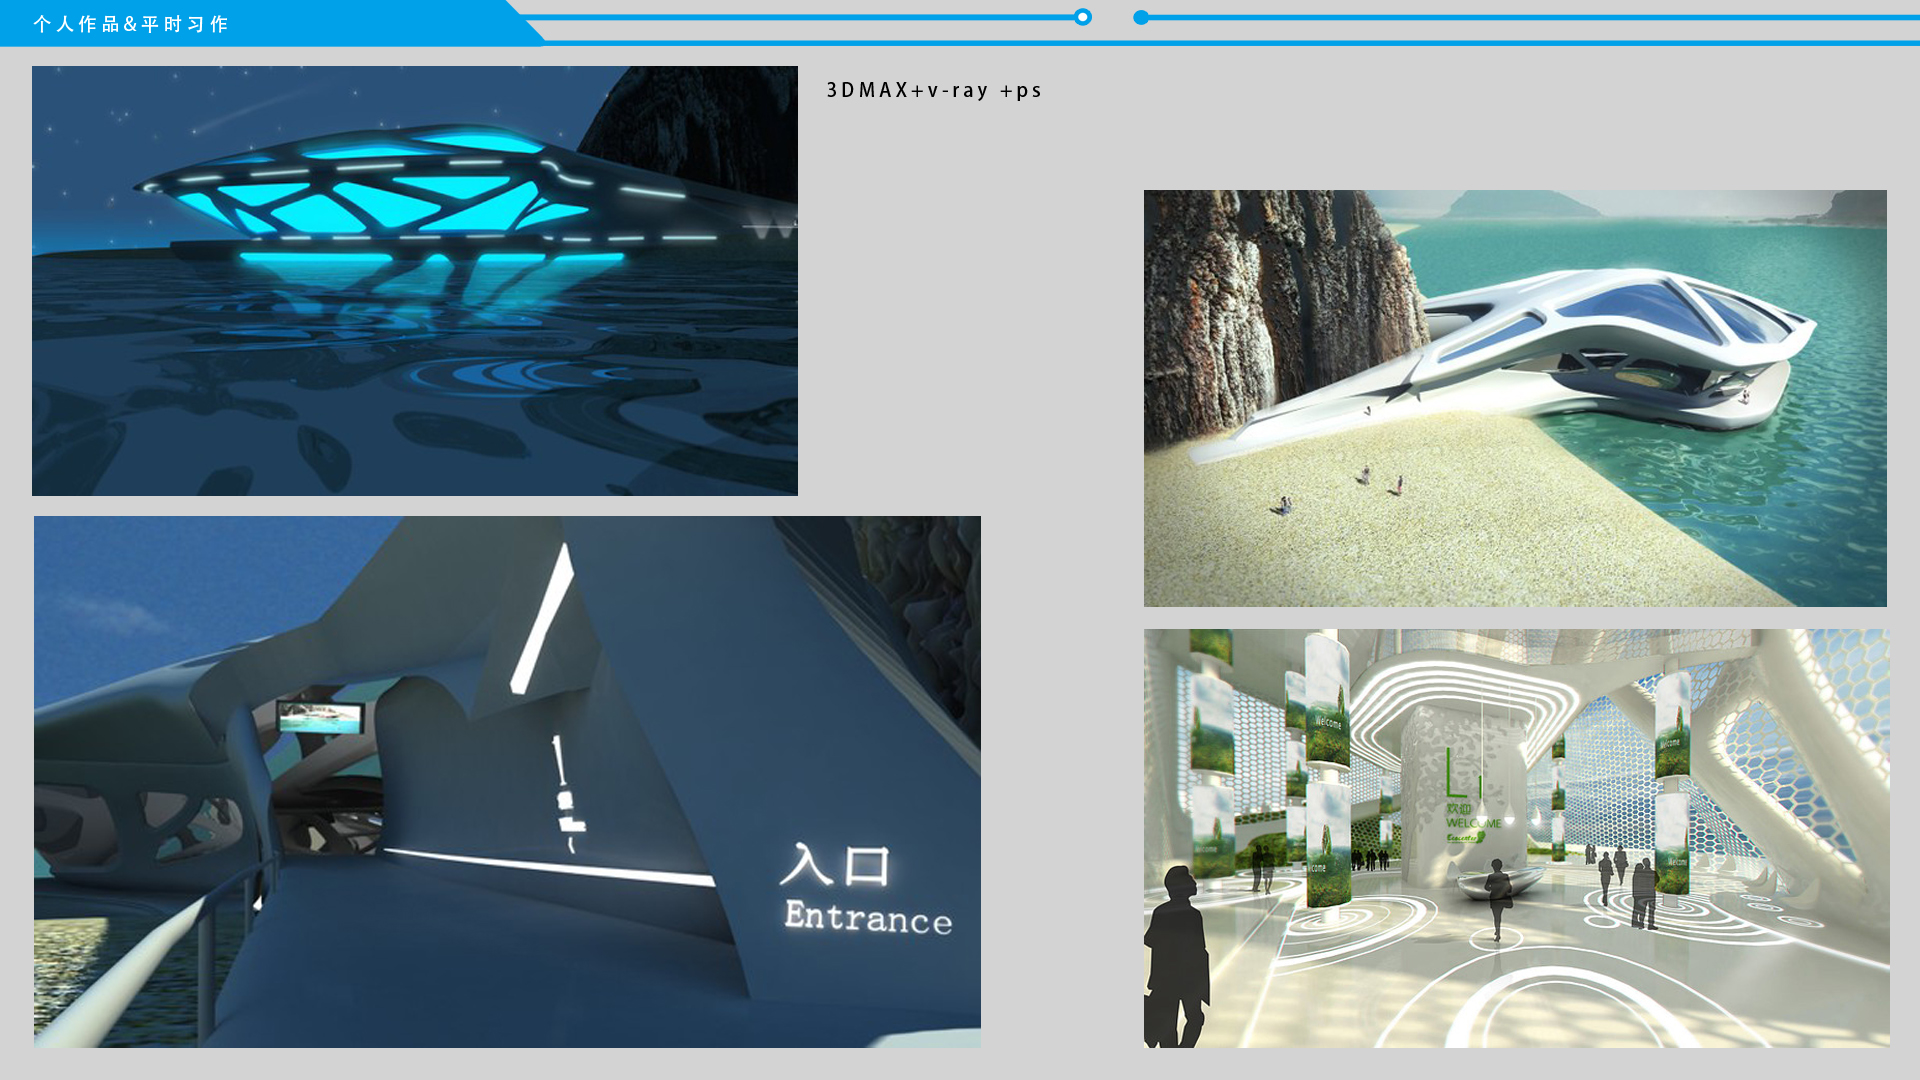Click the hollow circle marker on header line
1920x1080 pixels.
click(1082, 17)
